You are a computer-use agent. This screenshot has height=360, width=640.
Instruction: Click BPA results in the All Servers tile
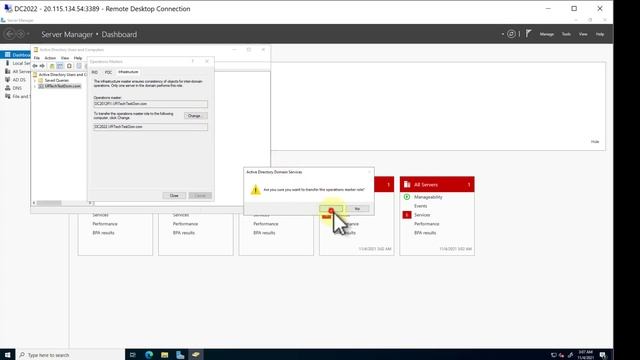tap(425, 233)
